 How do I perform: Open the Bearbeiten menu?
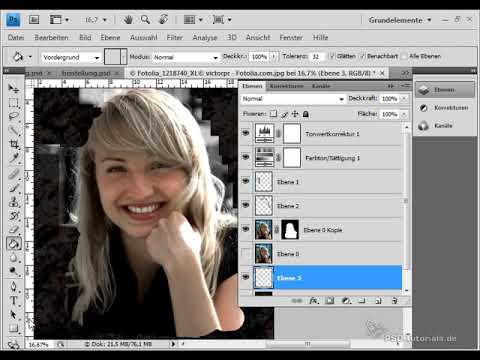[51, 37]
